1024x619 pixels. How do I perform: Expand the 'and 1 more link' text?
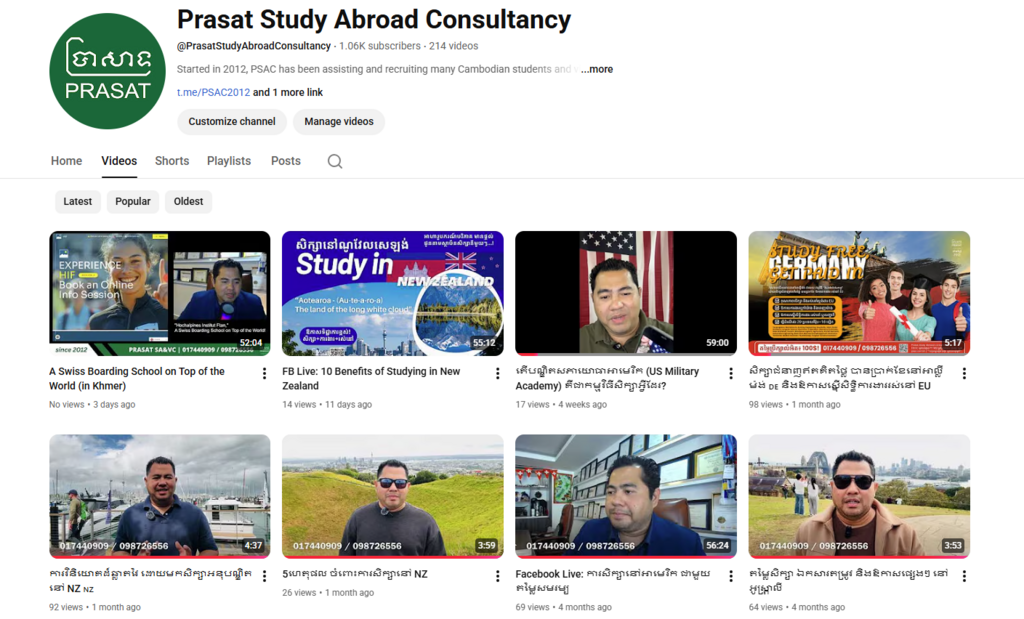pyautogui.click(x=288, y=93)
